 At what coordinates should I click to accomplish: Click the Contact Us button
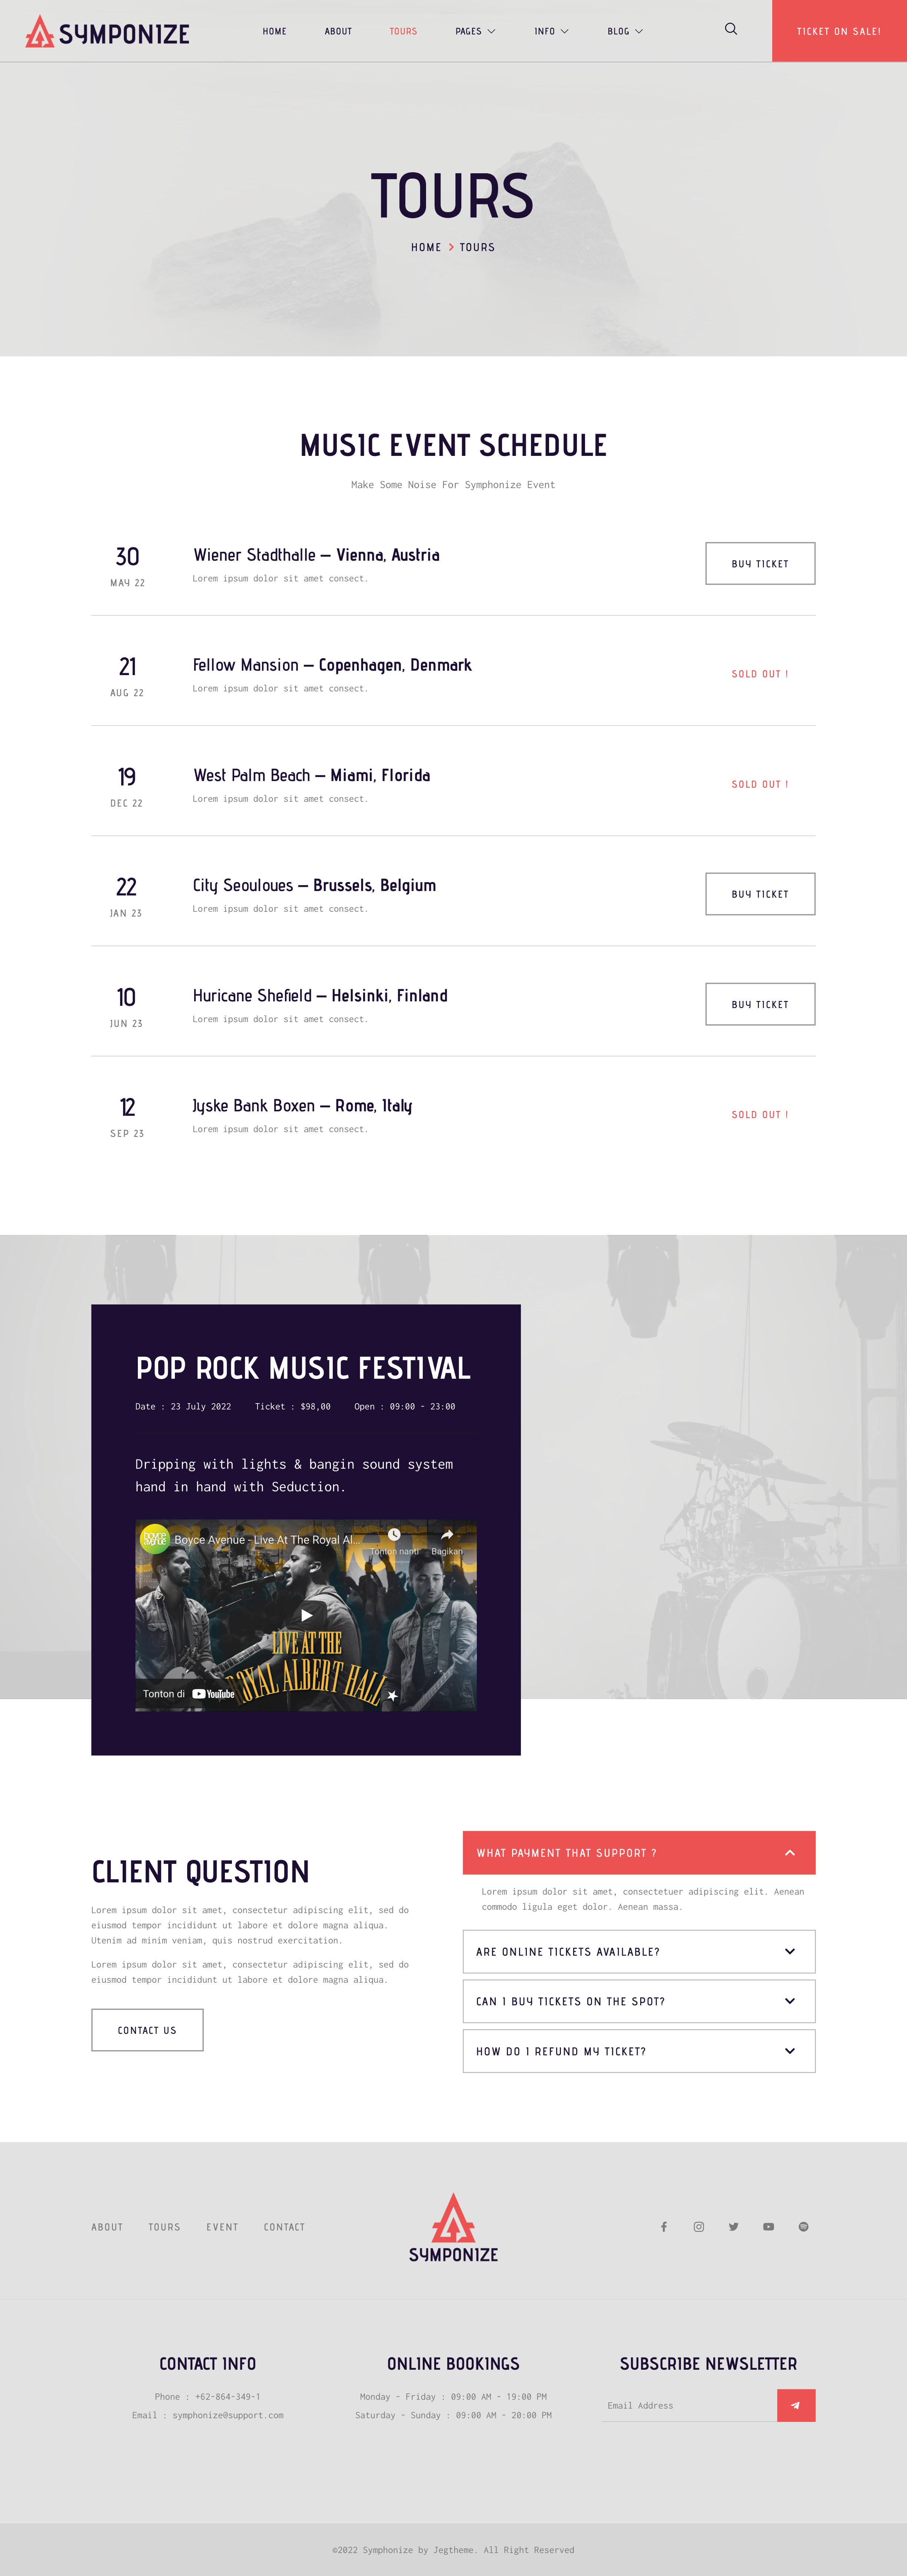[x=147, y=2030]
